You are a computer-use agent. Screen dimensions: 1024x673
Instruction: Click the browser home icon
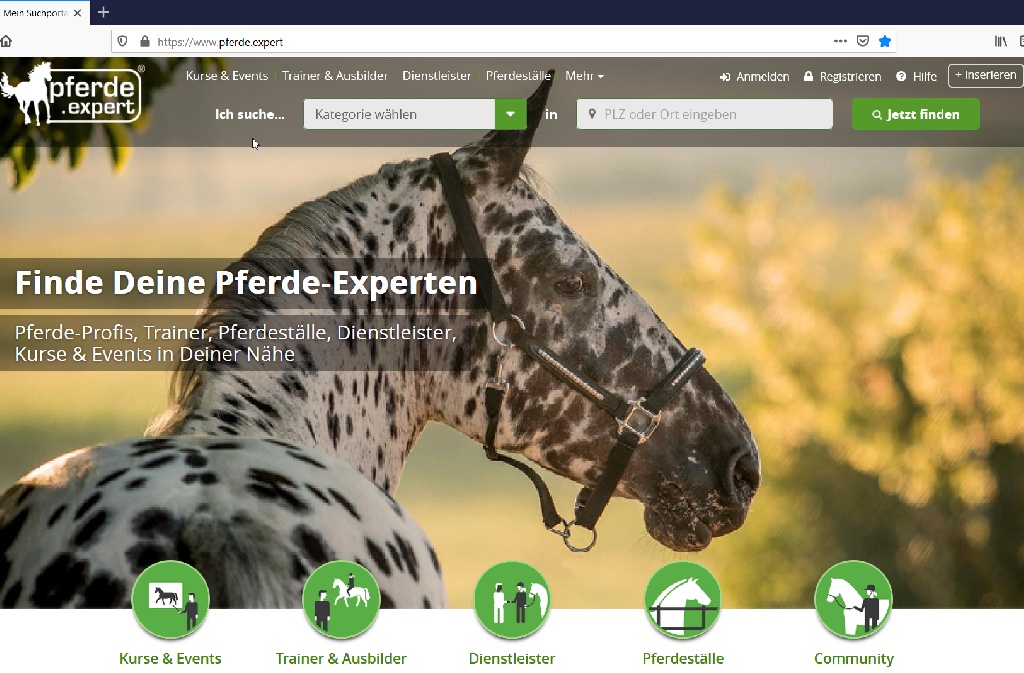pos(6,41)
